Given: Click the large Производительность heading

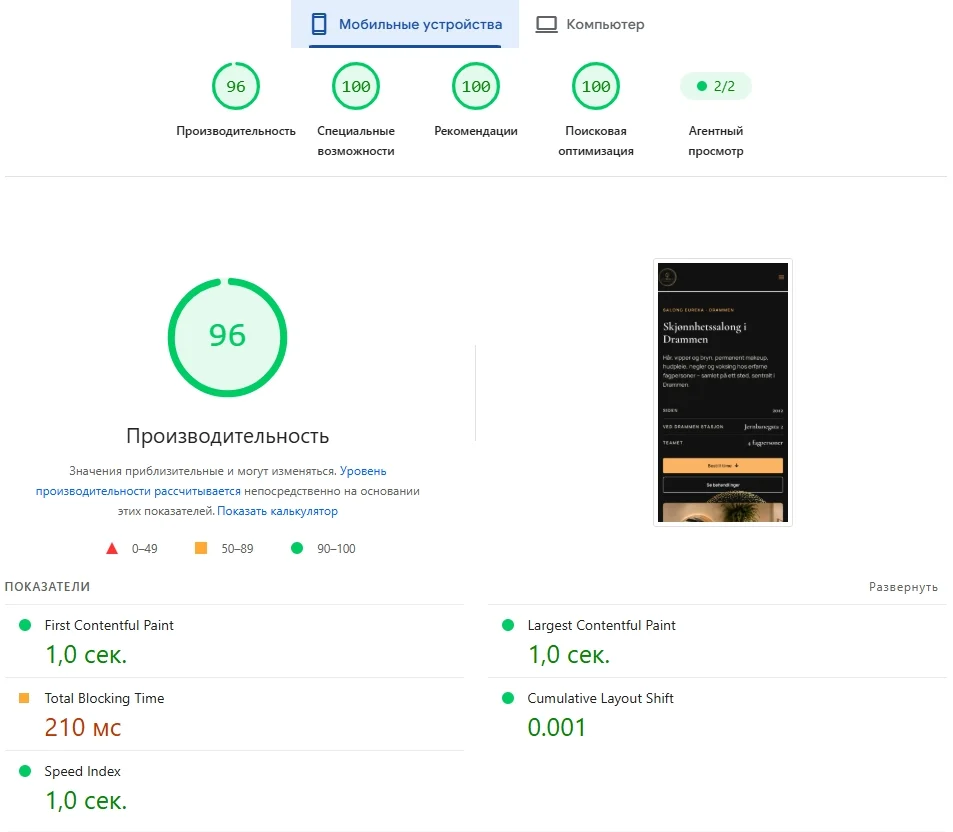Looking at the screenshot, I should pos(227,436).
